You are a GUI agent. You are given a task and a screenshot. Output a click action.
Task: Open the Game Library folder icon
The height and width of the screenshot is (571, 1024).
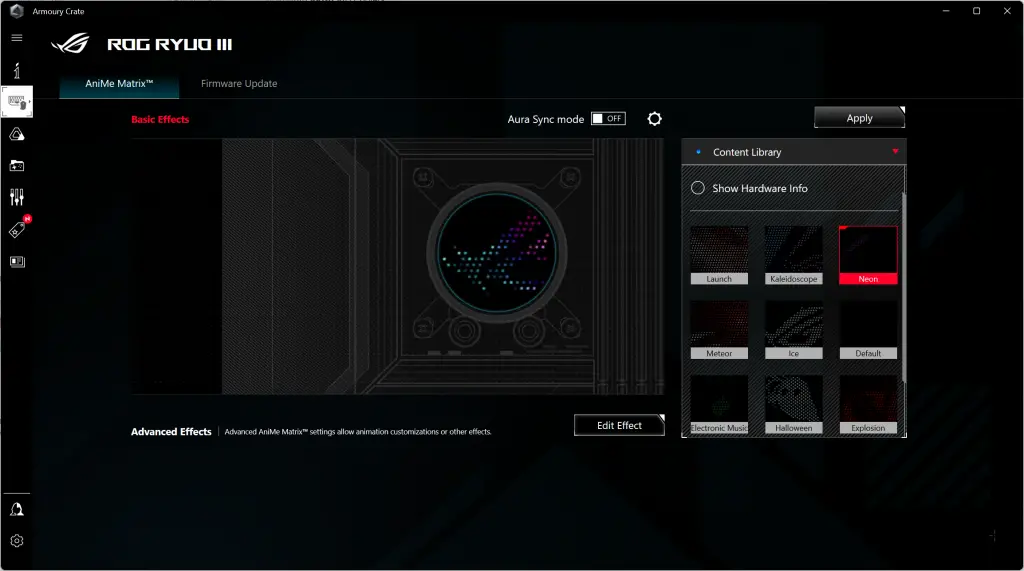[x=17, y=166]
